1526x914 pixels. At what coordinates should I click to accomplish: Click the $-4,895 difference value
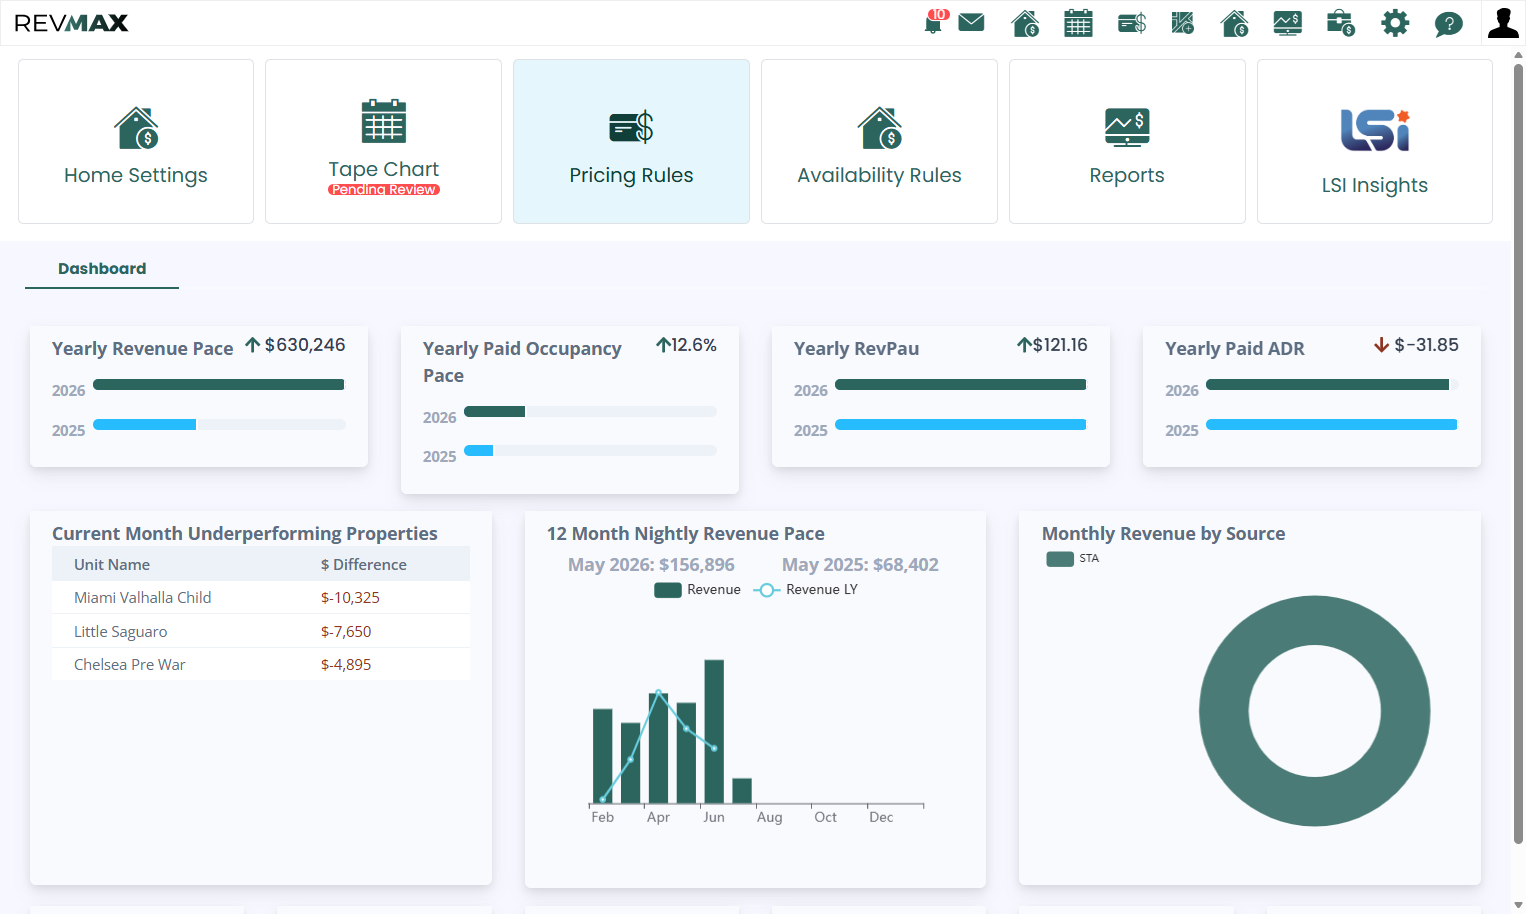[x=346, y=665]
